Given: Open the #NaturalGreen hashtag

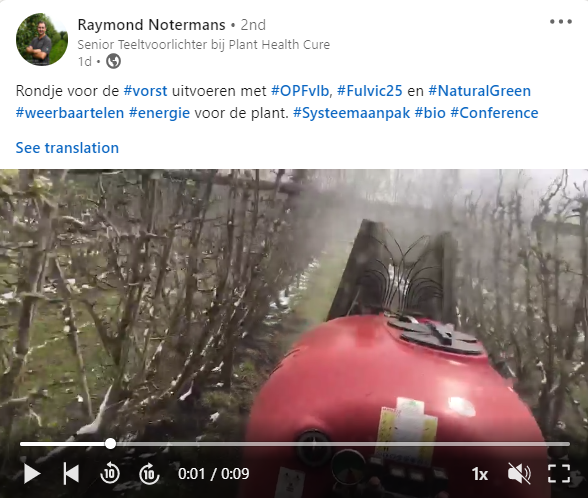Looking at the screenshot, I should [479, 91].
